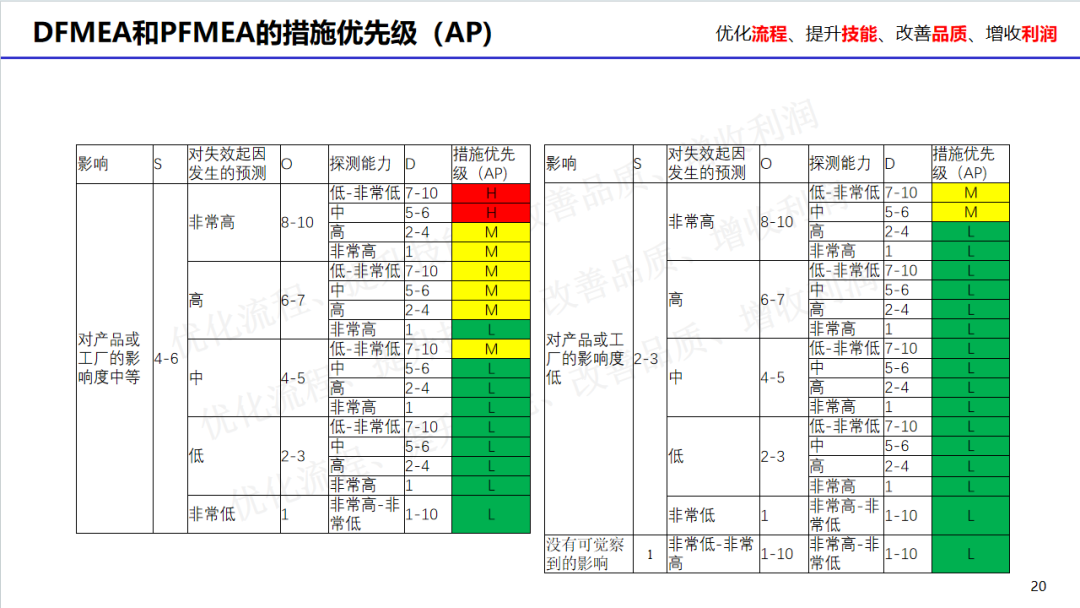The width and height of the screenshot is (1080, 608).
Task: Select yellow M cell for D 5-6 in low-severity table
Action: 970,213
